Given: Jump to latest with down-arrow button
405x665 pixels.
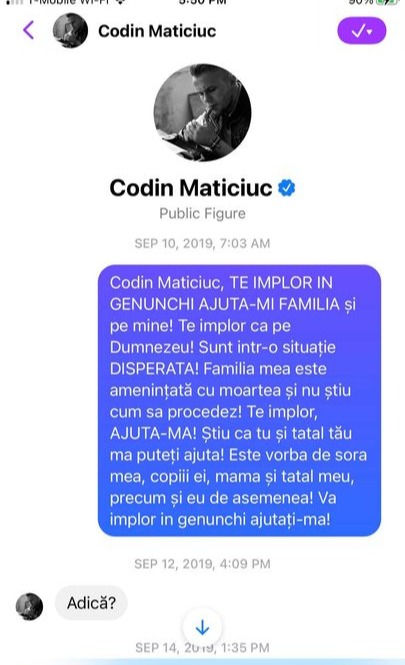Looking at the screenshot, I should click(x=202, y=627).
